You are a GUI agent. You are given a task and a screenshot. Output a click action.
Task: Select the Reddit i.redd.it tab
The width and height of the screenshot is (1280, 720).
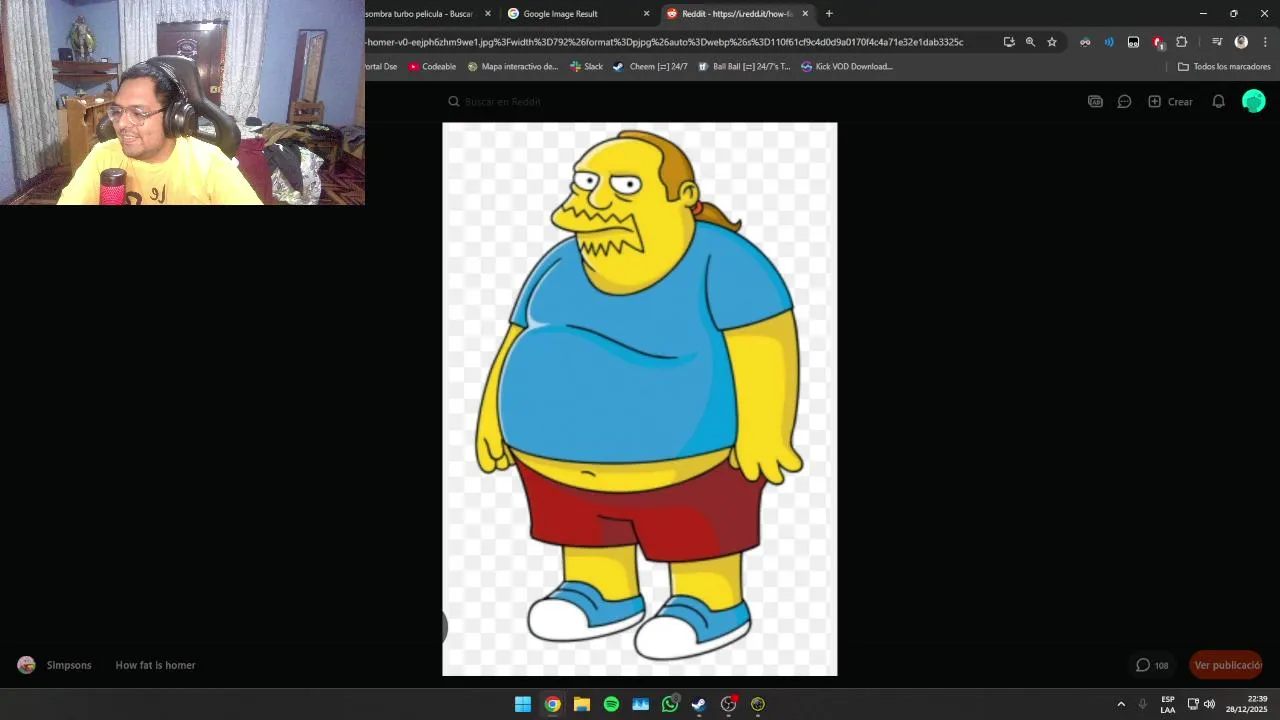tap(737, 14)
